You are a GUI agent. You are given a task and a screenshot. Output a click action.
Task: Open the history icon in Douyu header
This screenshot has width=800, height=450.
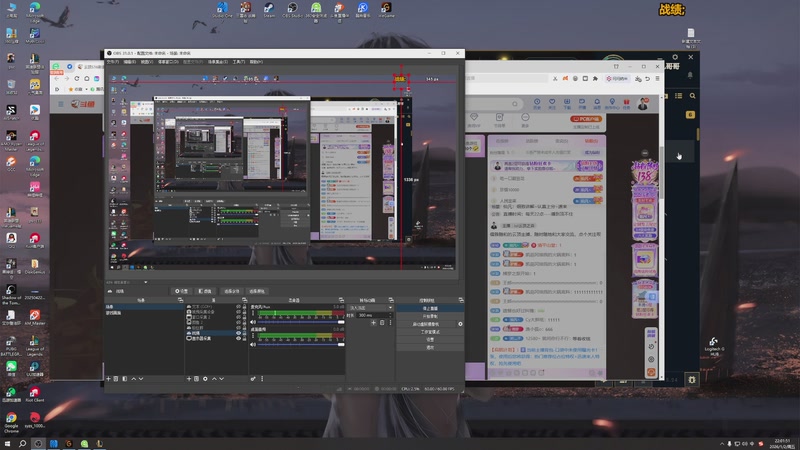pos(537,104)
